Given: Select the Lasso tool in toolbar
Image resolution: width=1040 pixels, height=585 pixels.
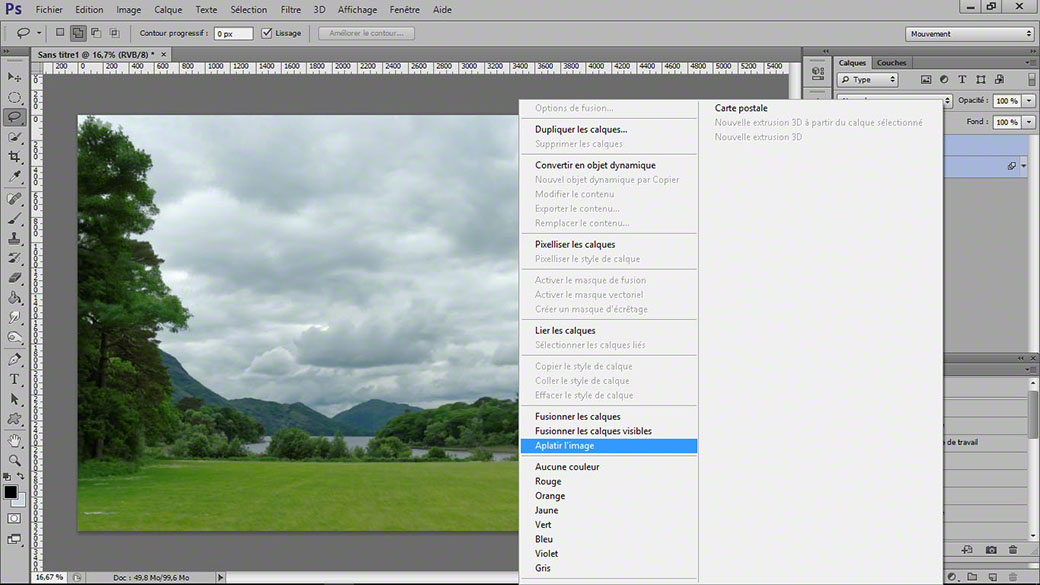Looking at the screenshot, I should click(15, 117).
